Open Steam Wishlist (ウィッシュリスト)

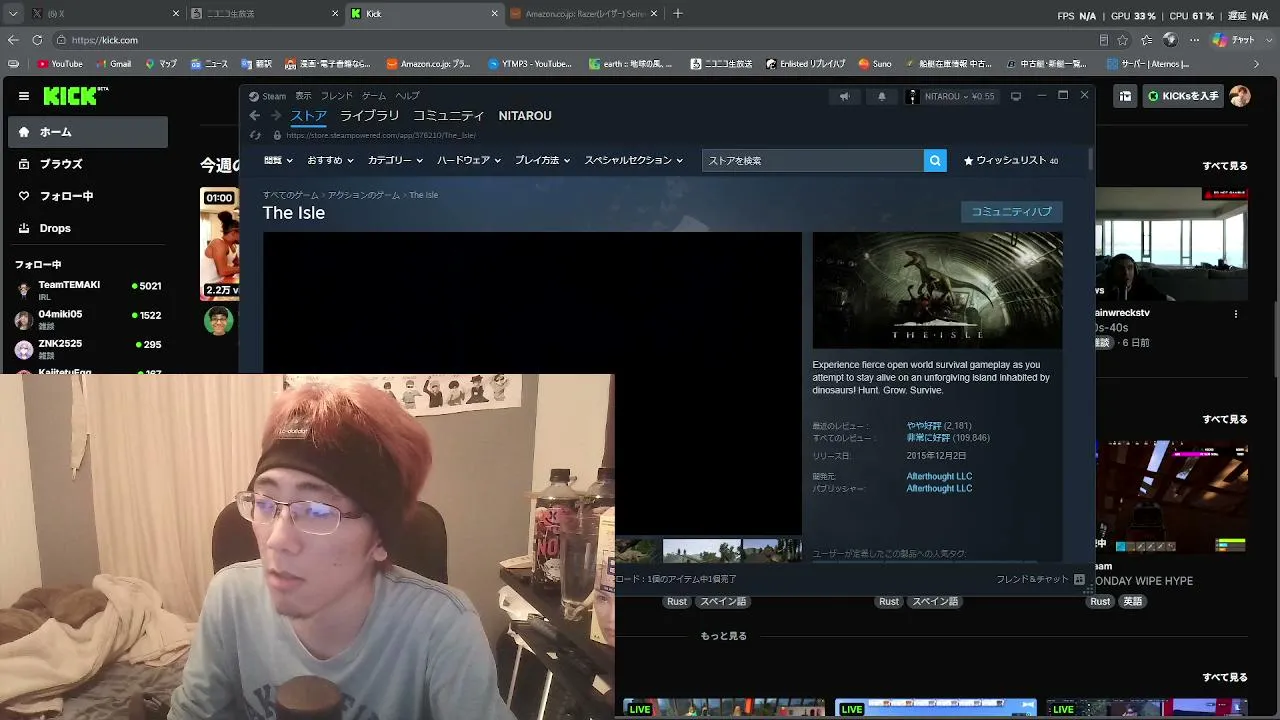(x=1010, y=160)
